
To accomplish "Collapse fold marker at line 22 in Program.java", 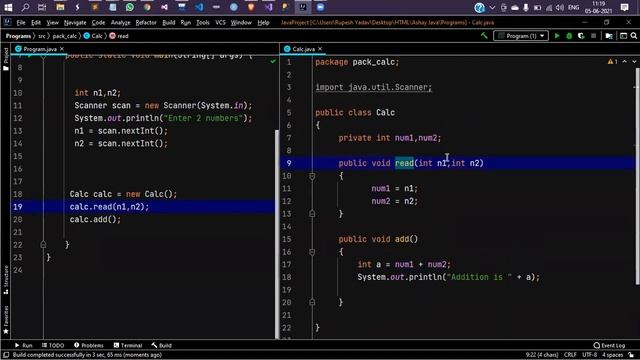I will click(x=43, y=244).
